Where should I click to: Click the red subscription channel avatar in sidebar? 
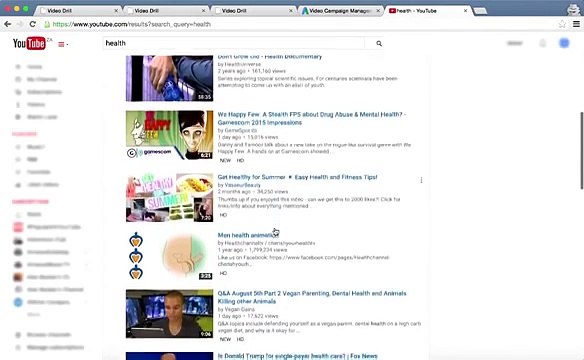click(x=18, y=227)
